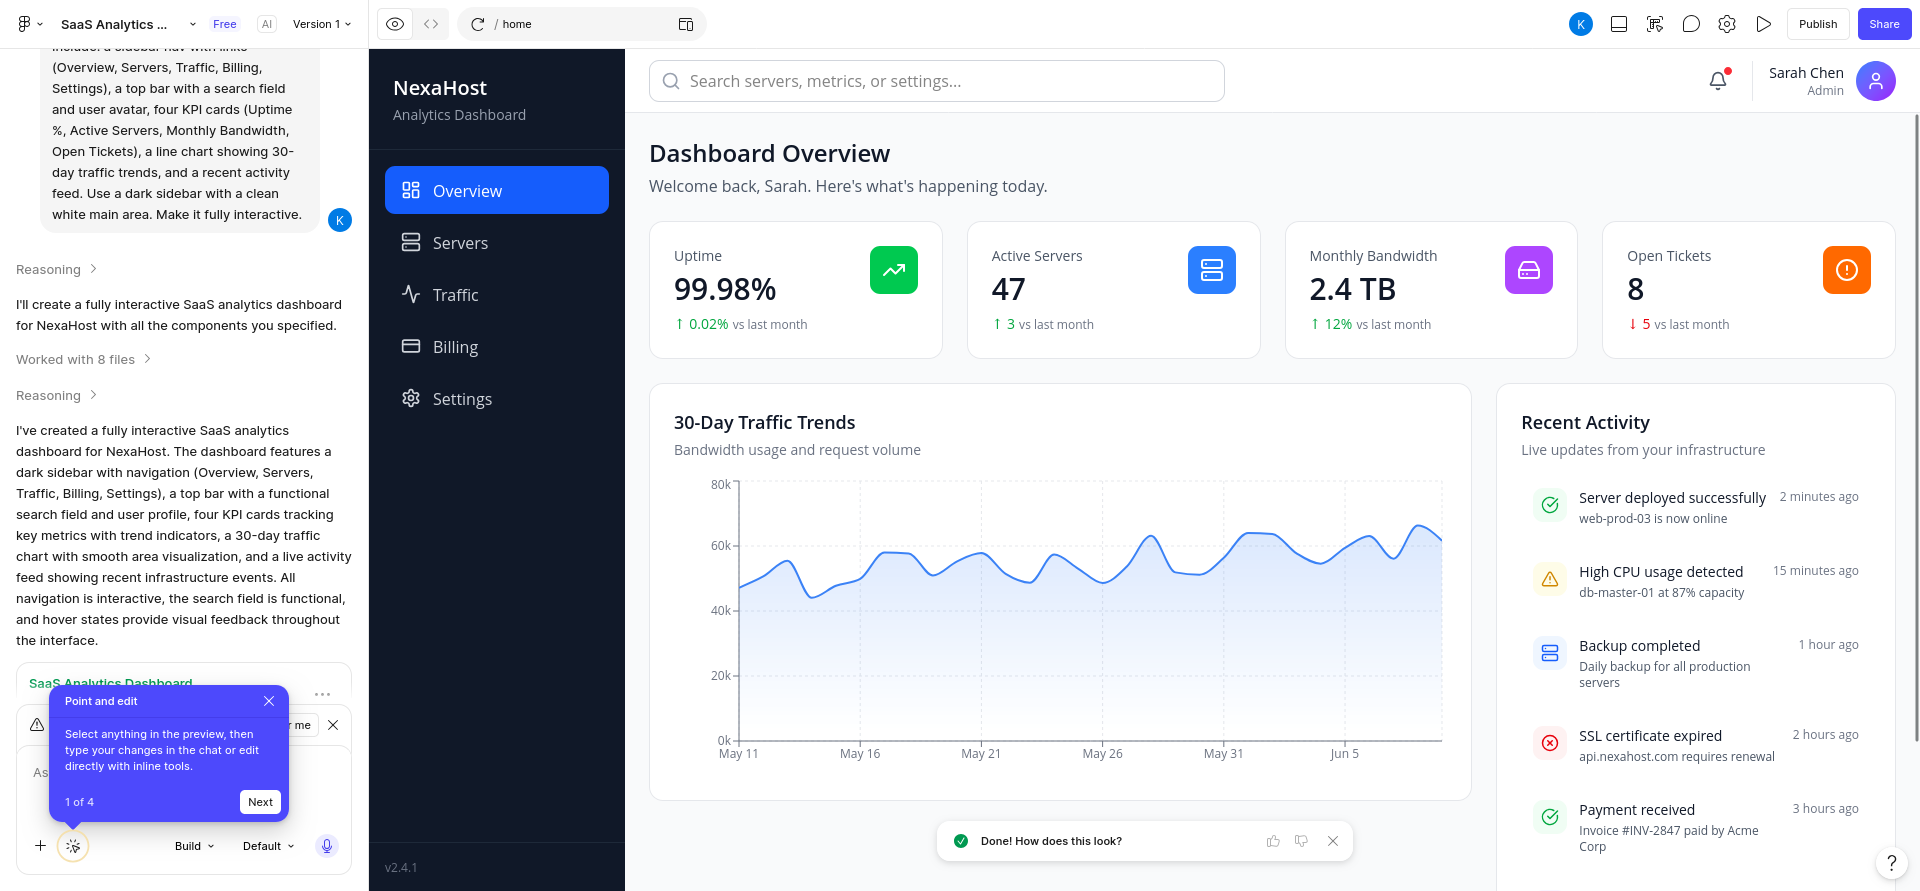Close the Point and edit tooltip
The width and height of the screenshot is (1920, 891).
(x=269, y=701)
